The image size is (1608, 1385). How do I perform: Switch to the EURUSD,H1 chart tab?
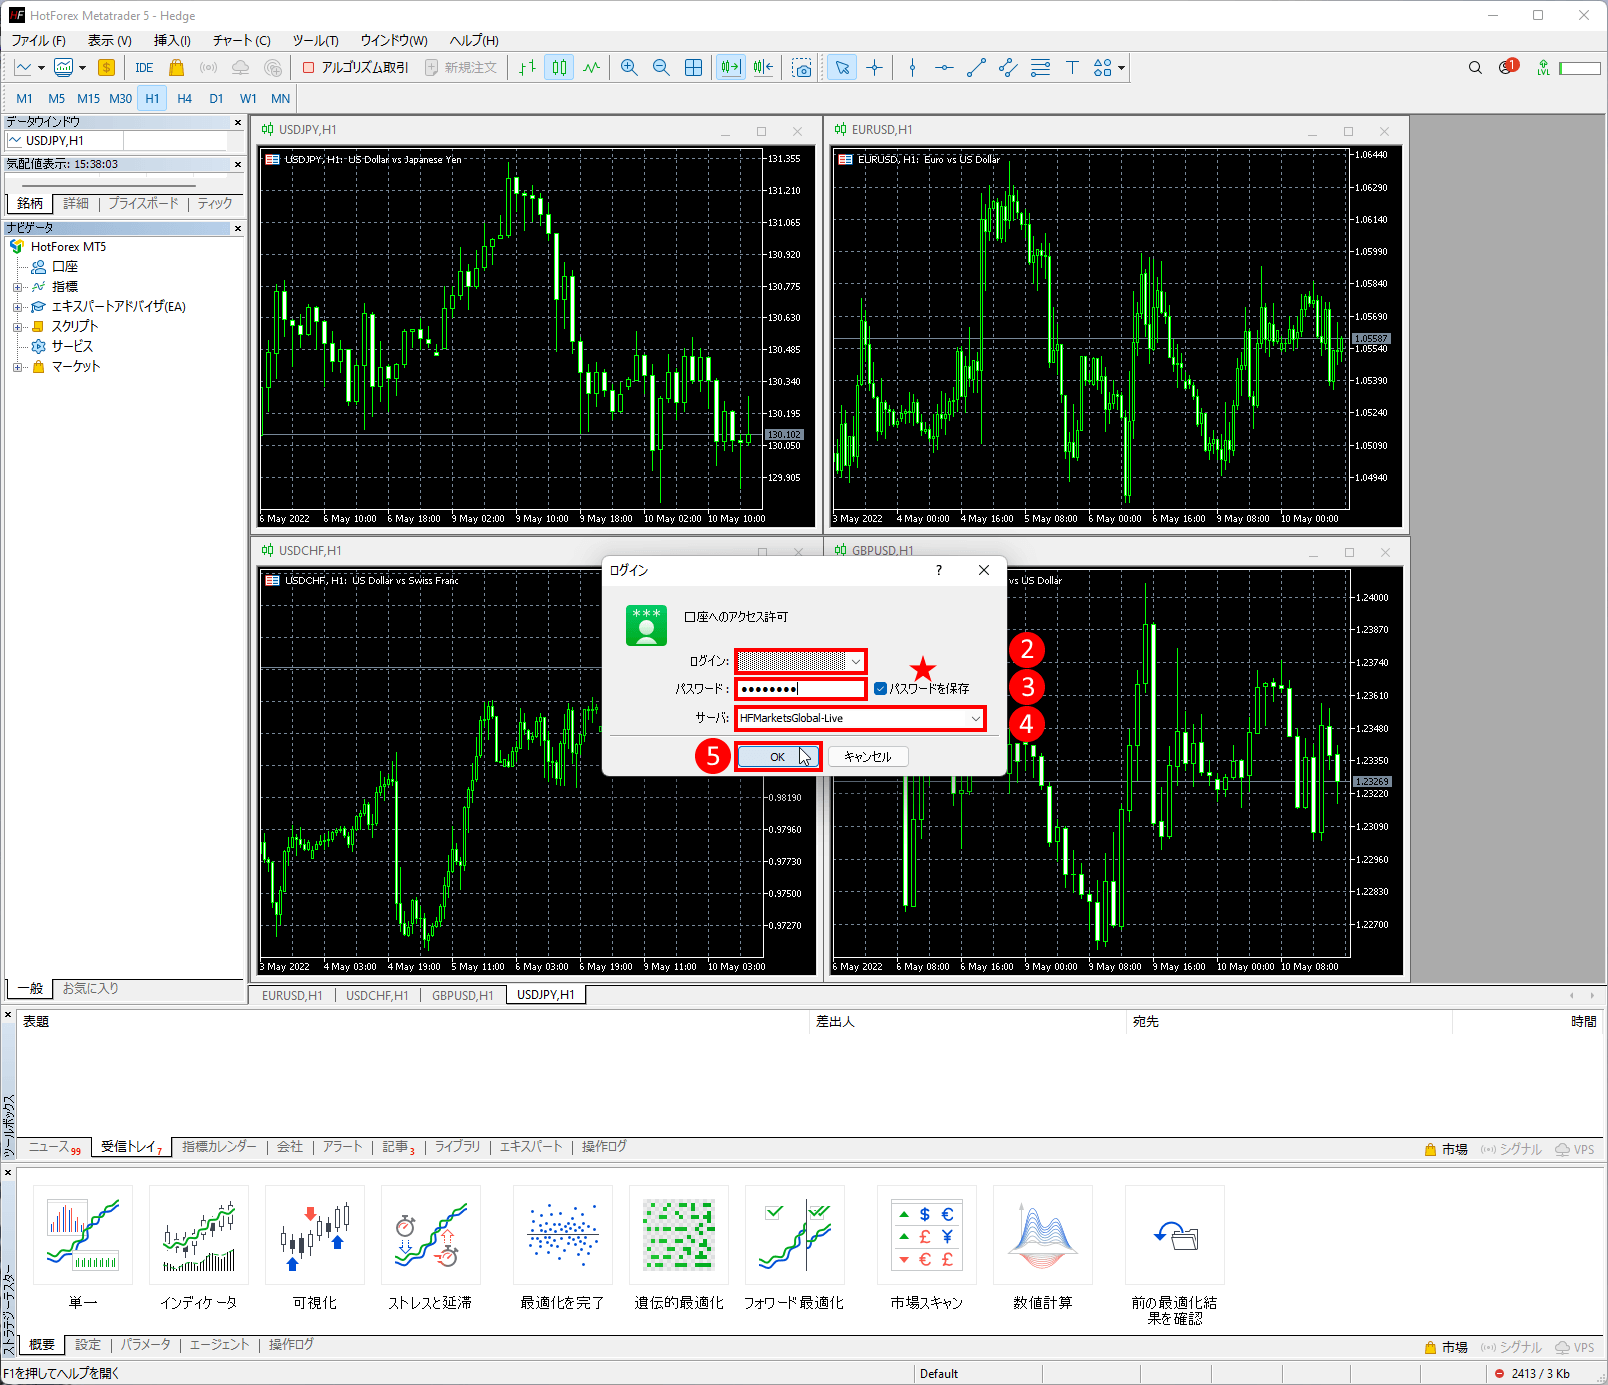click(292, 996)
